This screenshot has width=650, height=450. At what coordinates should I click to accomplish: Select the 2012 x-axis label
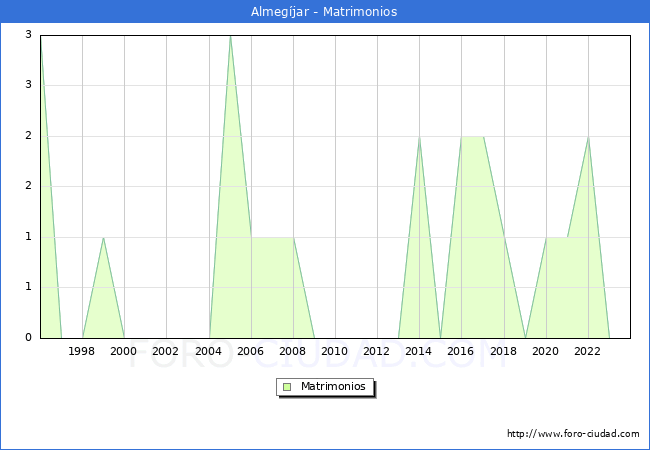point(376,351)
